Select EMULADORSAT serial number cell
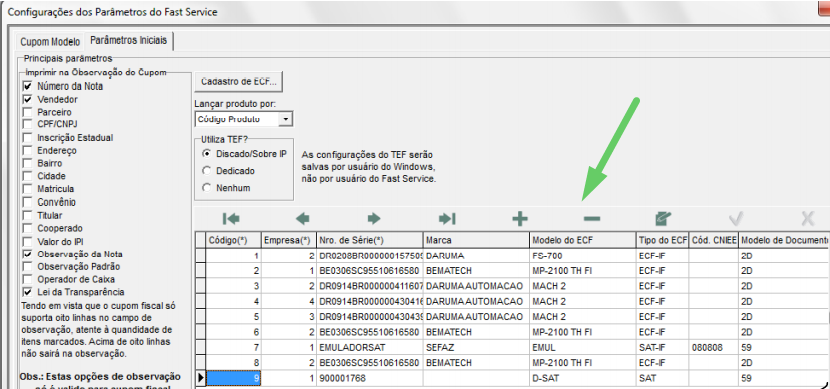Screen dimensions: 830x389 point(369,348)
